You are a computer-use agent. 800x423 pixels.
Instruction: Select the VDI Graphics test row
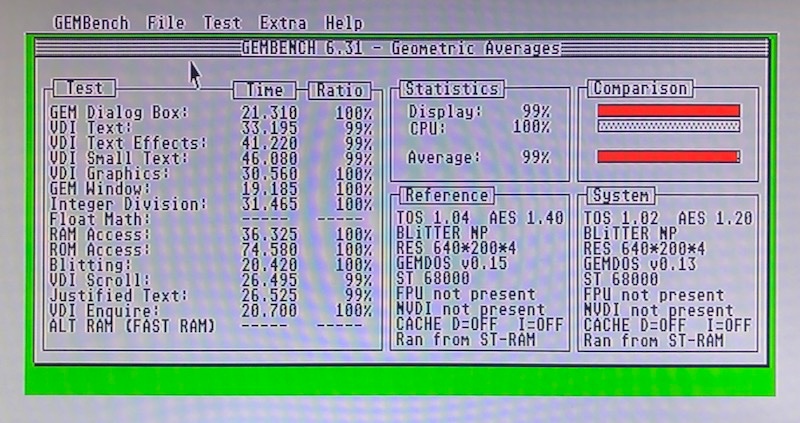click(x=211, y=174)
